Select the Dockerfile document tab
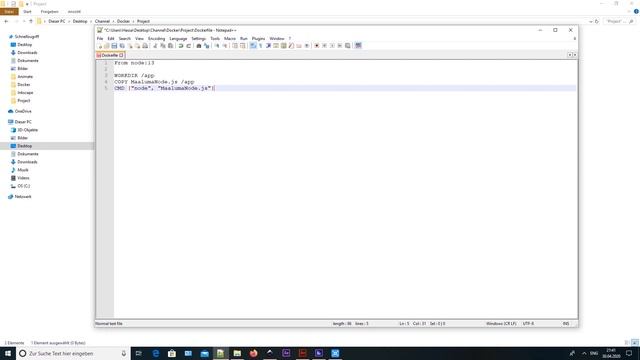 click(x=109, y=55)
